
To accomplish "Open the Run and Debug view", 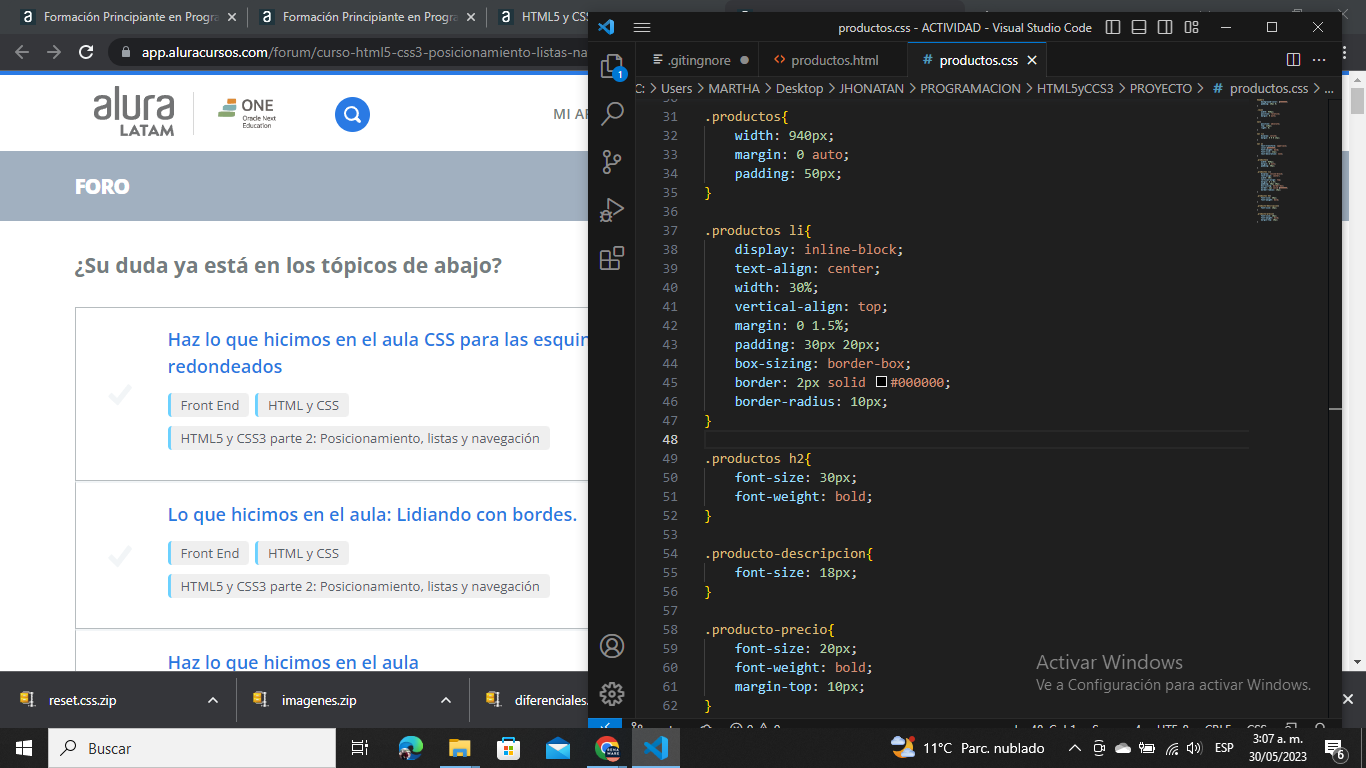I will tap(611, 210).
